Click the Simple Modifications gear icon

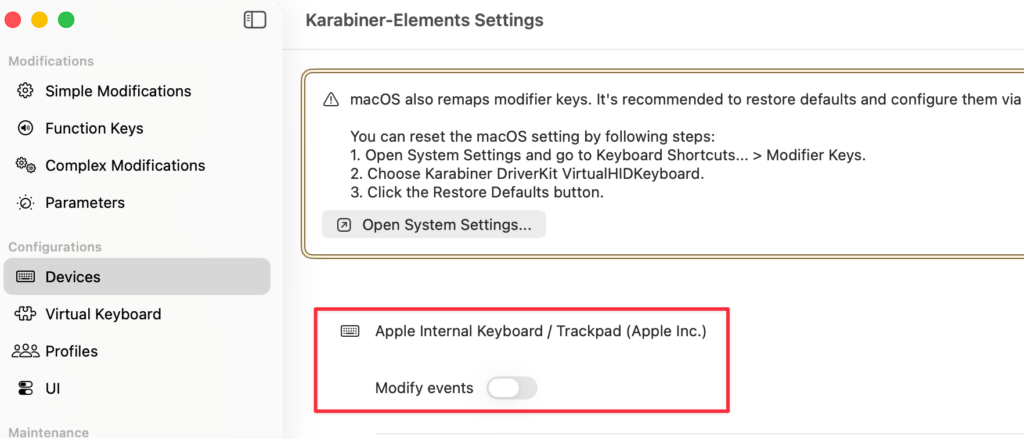(26, 91)
